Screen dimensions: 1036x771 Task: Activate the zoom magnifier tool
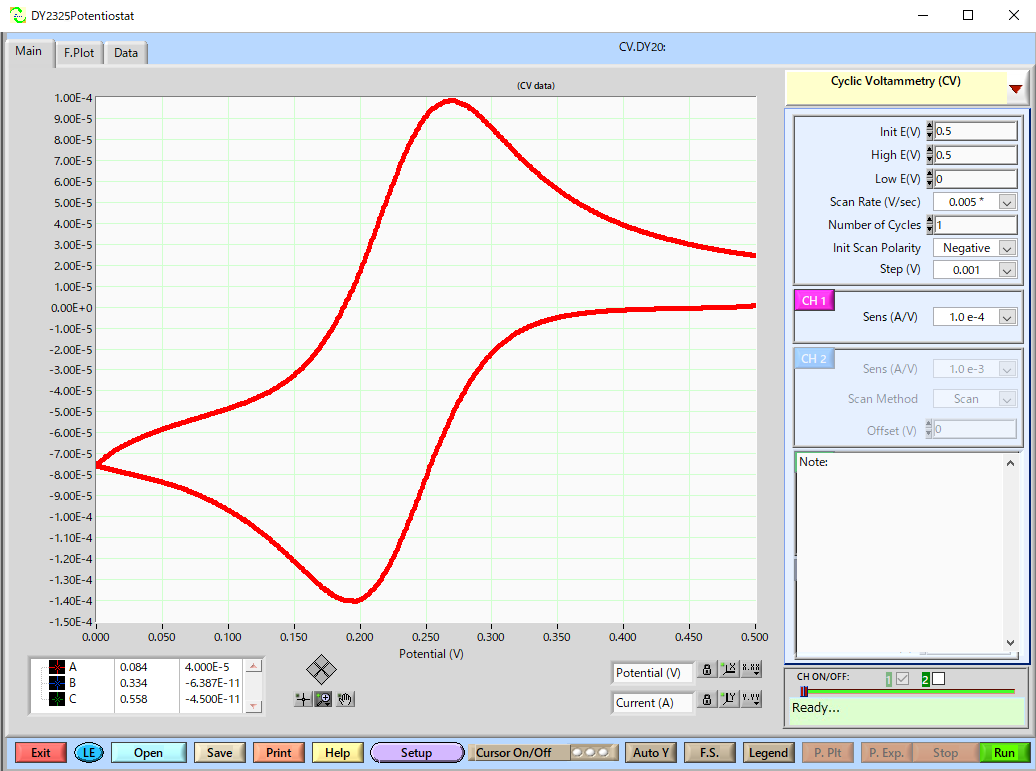(323, 699)
